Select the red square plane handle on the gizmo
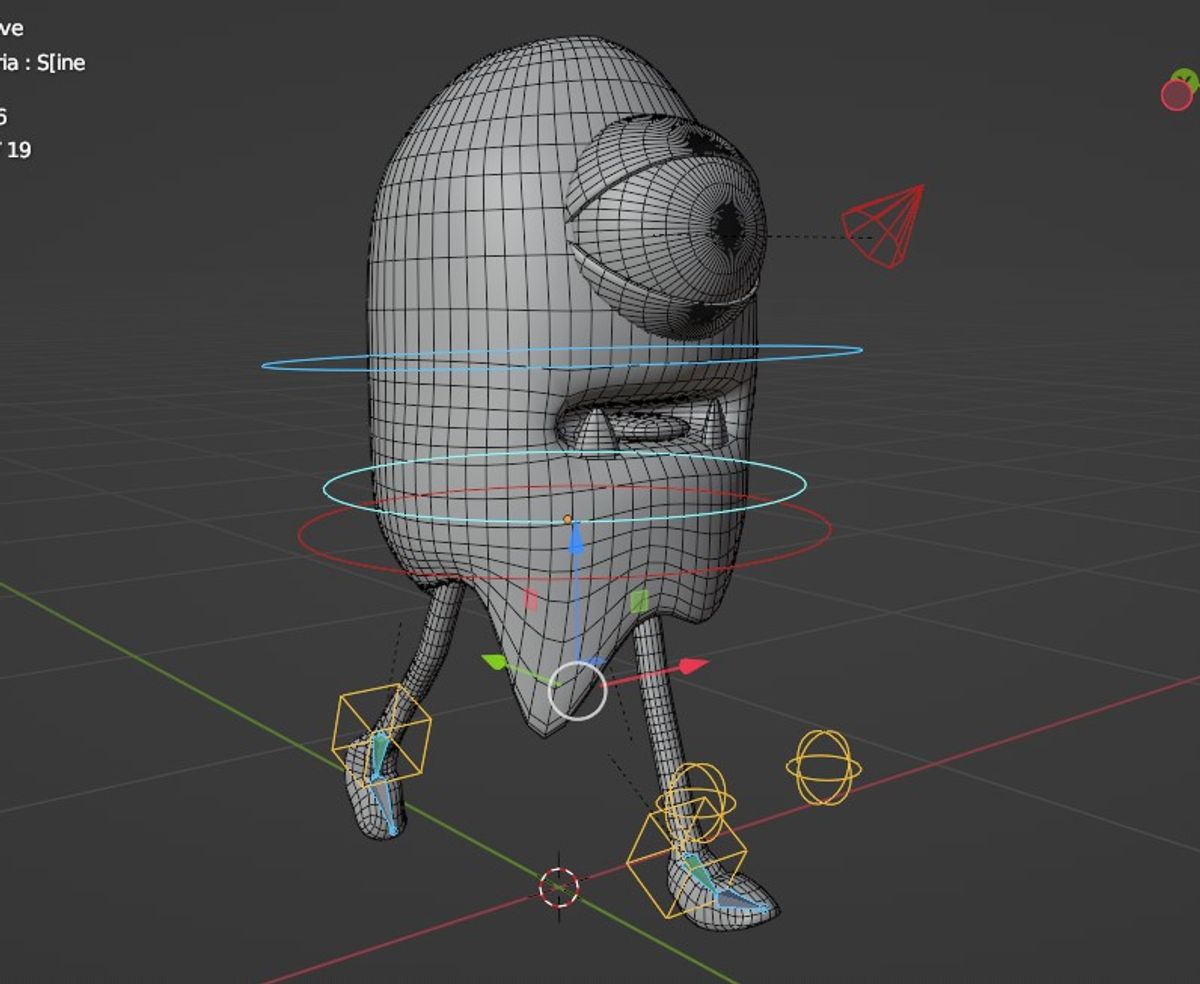The width and height of the screenshot is (1200, 984). point(531,600)
